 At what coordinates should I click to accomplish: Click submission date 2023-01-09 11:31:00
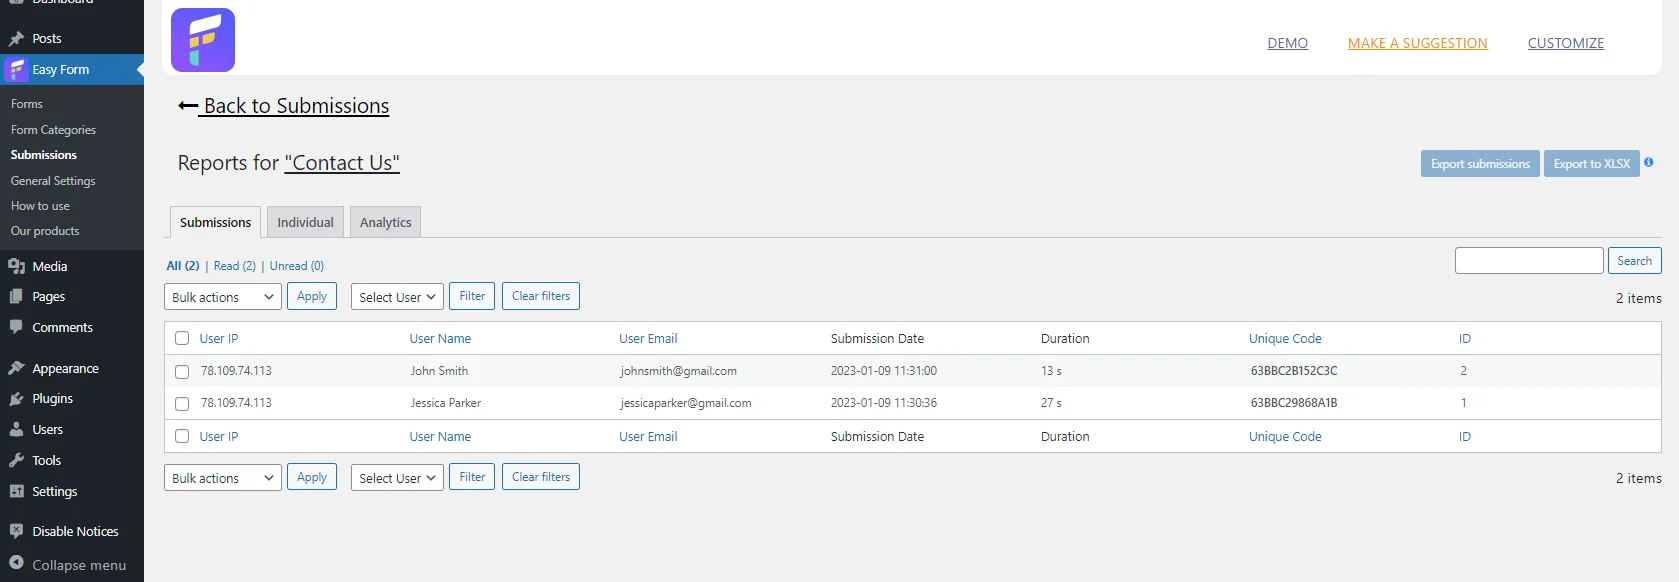point(884,371)
